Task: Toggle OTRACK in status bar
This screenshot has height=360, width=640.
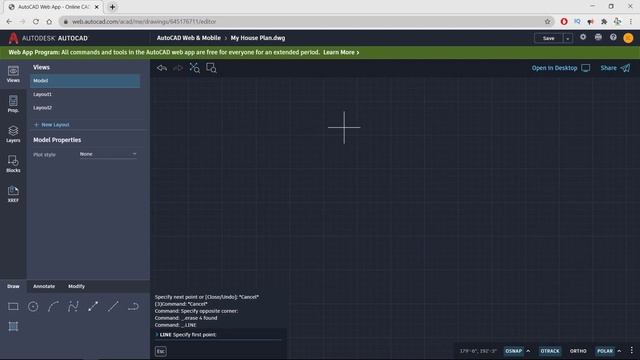Action: click(550, 351)
